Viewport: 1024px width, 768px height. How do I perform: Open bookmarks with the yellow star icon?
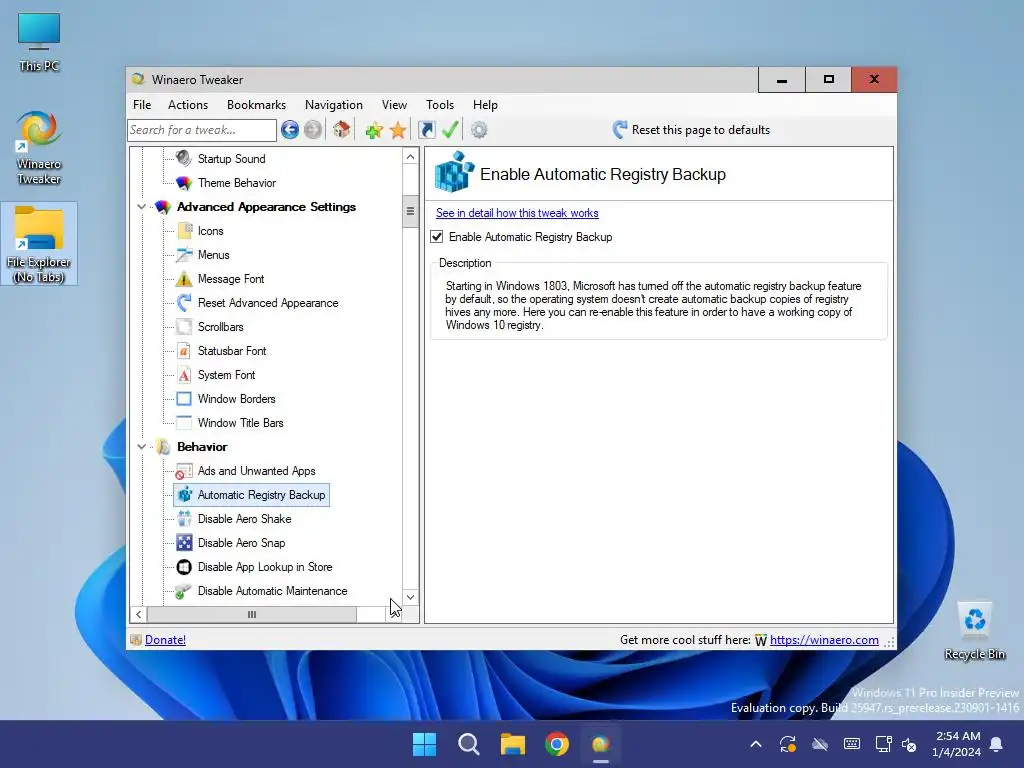[398, 130]
